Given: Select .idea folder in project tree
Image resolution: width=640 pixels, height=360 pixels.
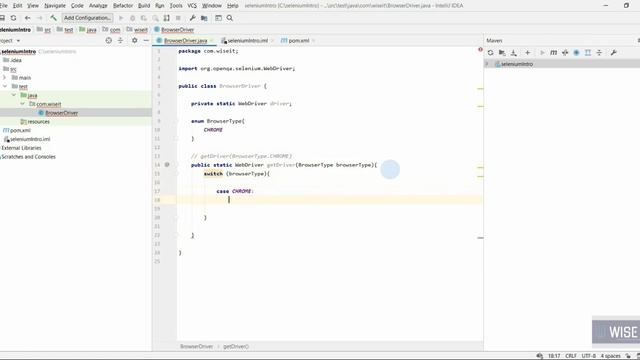Looking at the screenshot, I should tap(16, 60).
